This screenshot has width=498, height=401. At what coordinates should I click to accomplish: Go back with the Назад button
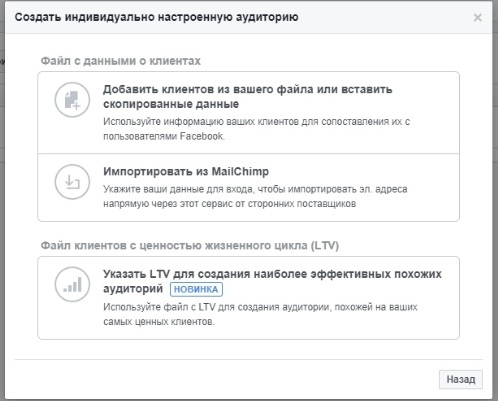[461, 379]
